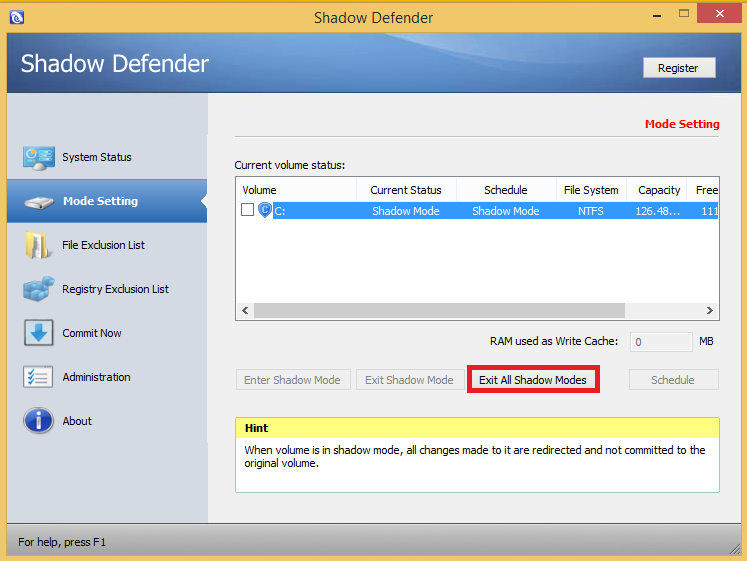The width and height of the screenshot is (747, 561).
Task: Click the Free column header
Action: point(703,190)
